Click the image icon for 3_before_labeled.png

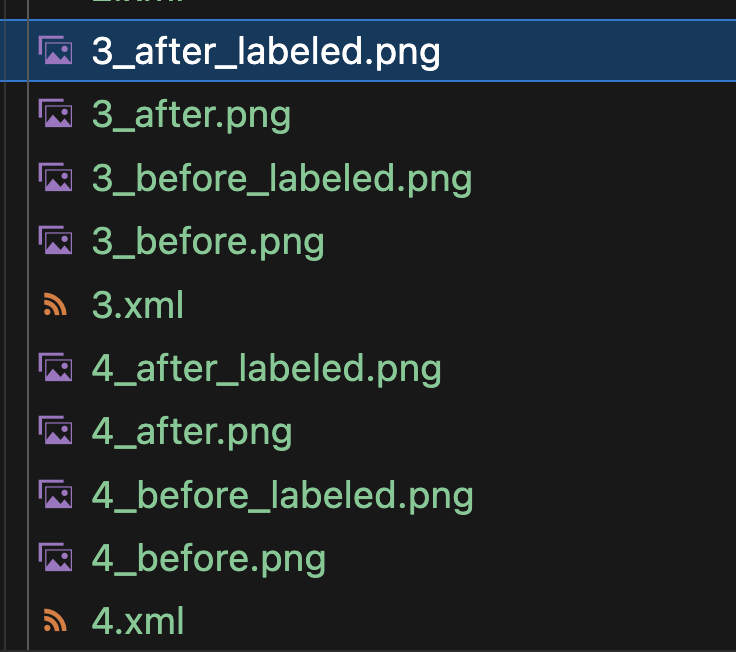point(55,178)
